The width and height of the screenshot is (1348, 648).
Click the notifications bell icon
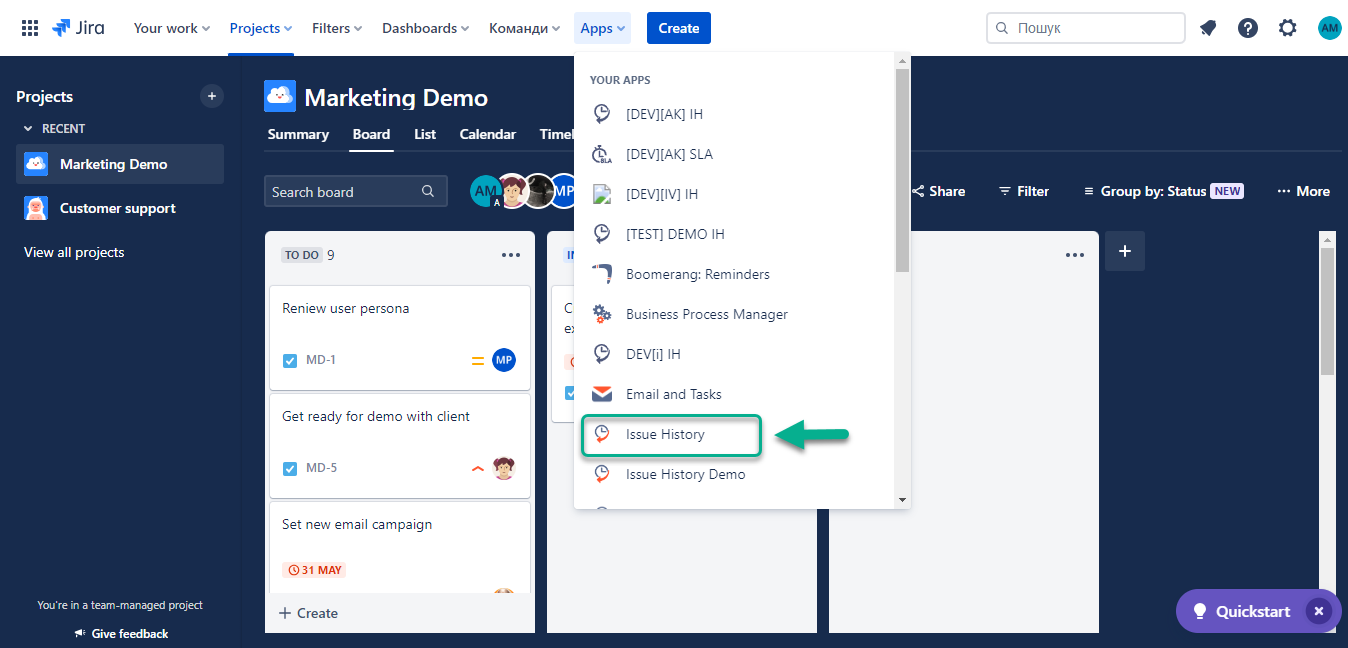1208,28
